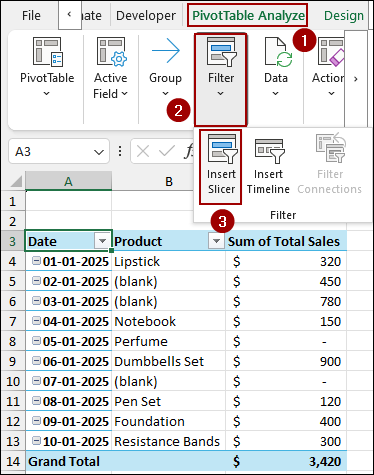Open the Product field filter dropdown
Screen dimensions: 374x475
[216, 241]
